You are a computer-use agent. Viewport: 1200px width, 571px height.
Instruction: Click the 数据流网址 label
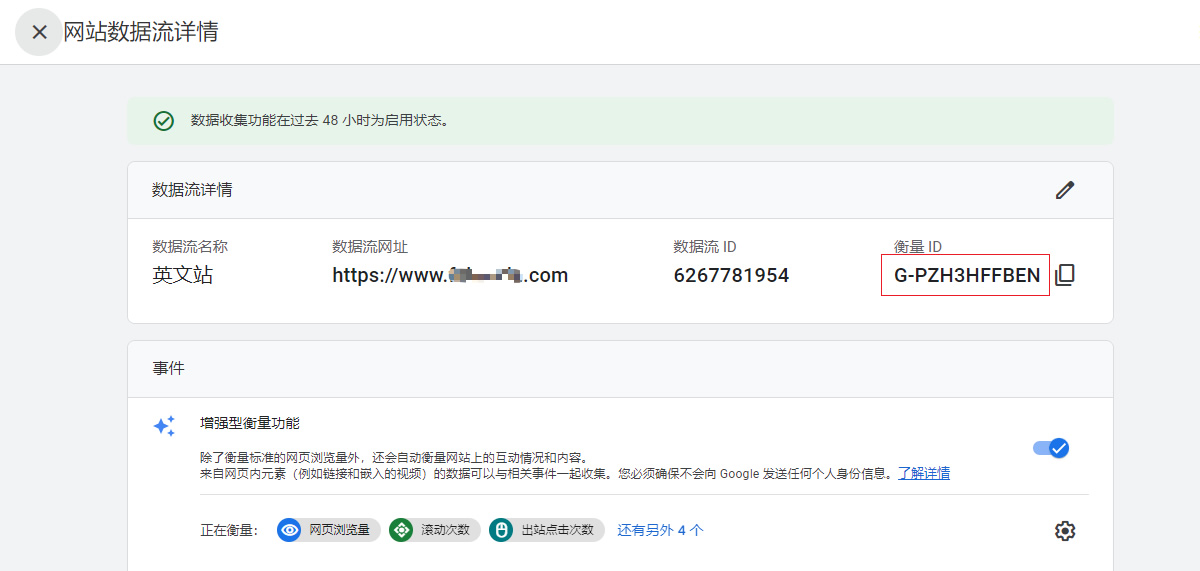pos(370,247)
